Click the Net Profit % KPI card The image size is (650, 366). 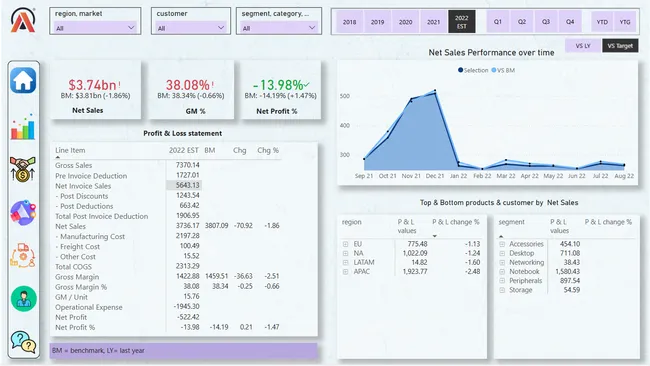(281, 90)
